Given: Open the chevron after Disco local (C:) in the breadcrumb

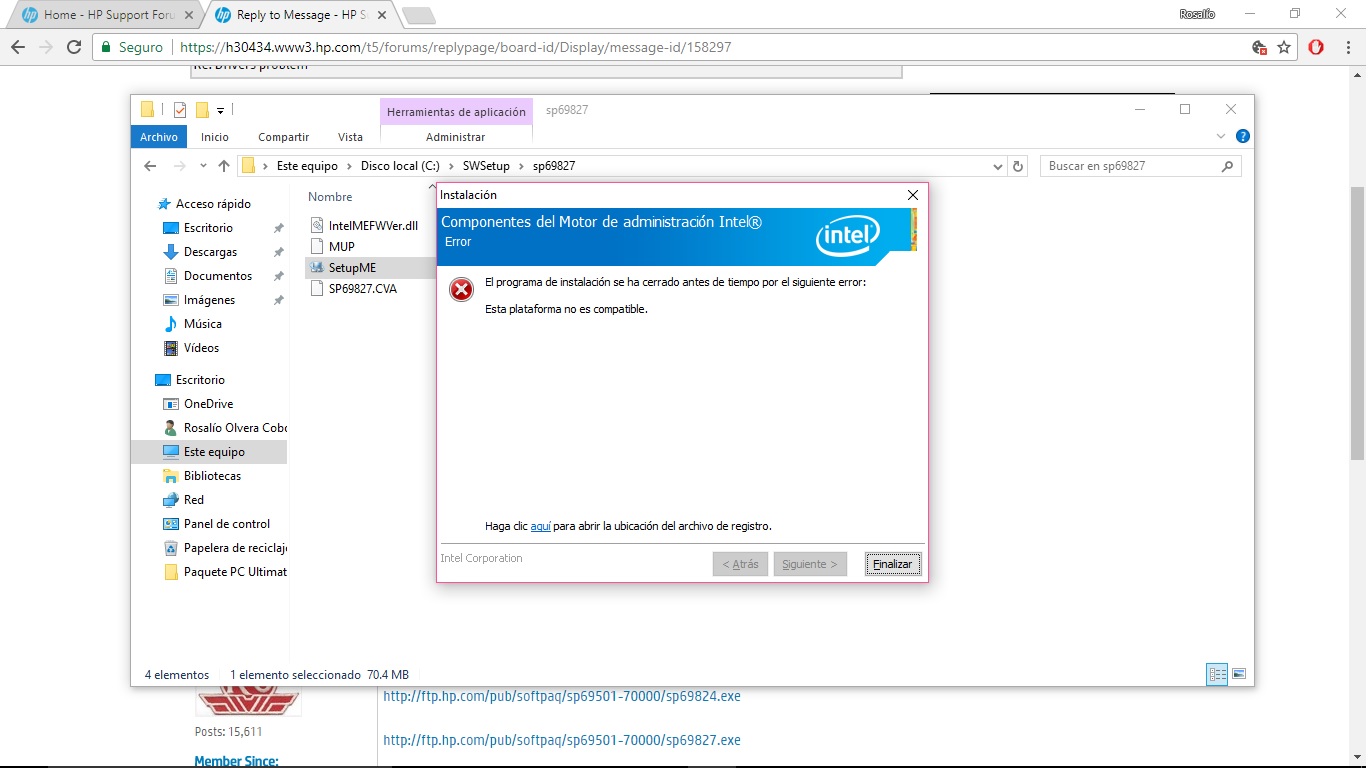Looking at the screenshot, I should (x=451, y=166).
